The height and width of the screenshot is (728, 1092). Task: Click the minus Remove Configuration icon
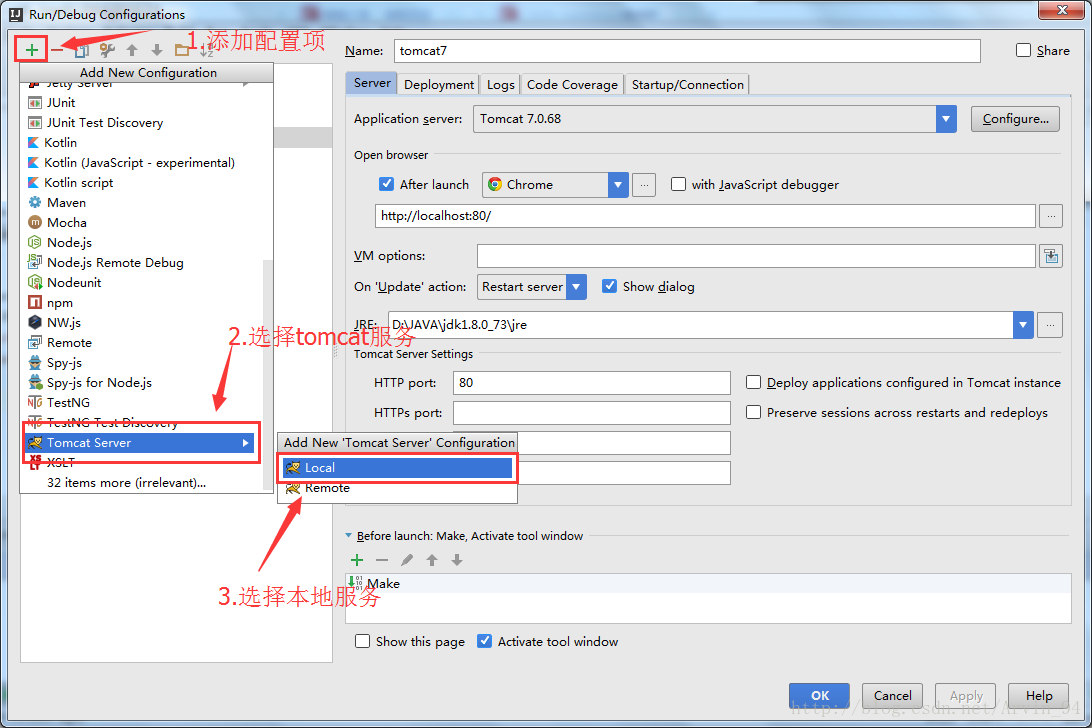(x=57, y=49)
